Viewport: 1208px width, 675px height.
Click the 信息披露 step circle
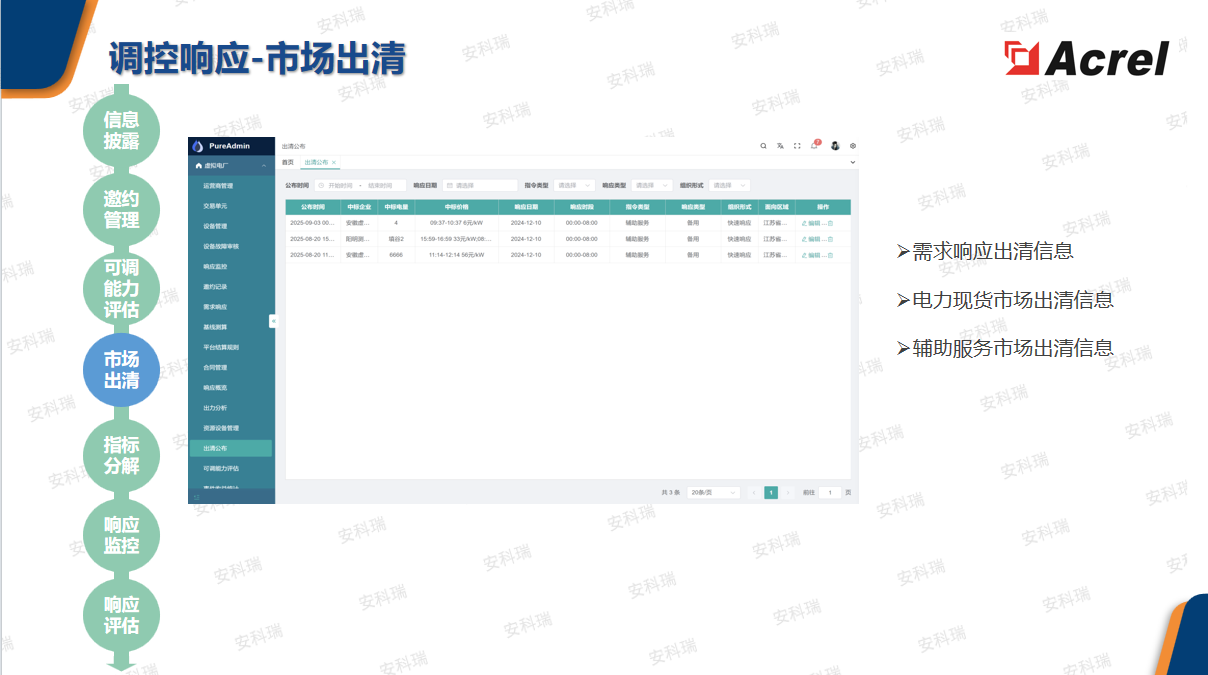[x=121, y=130]
